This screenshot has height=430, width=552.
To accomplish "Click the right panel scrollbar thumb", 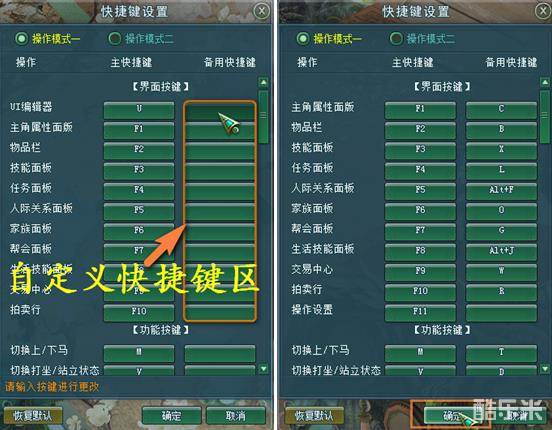I will pos(545,117).
